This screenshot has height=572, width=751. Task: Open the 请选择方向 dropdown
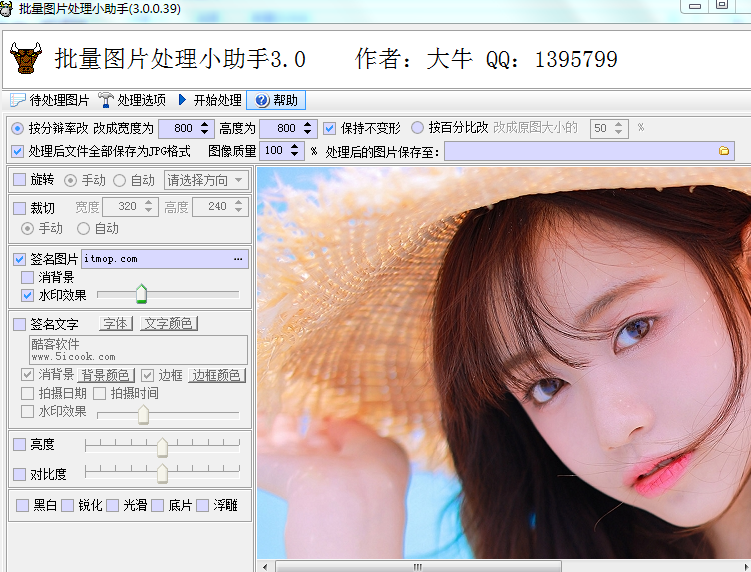(206, 180)
